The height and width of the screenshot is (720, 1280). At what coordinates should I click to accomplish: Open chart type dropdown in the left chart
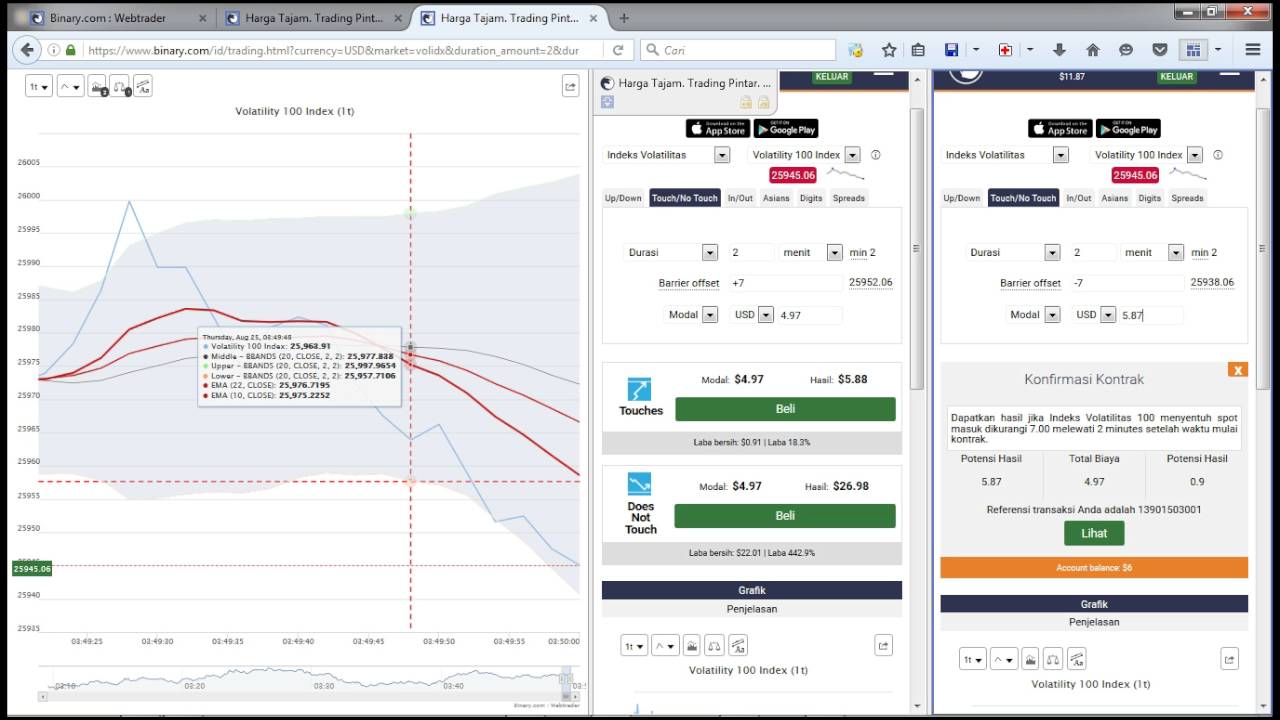coord(70,87)
